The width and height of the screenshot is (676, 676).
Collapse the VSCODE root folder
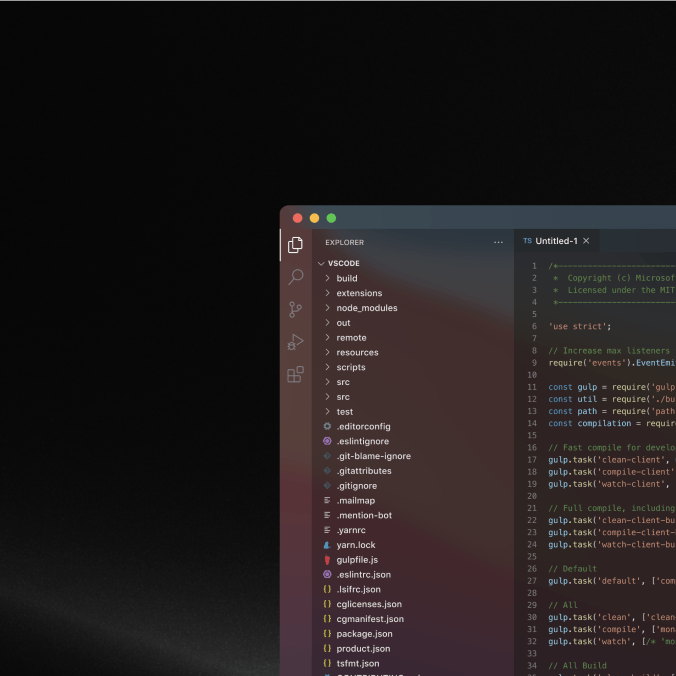321,264
